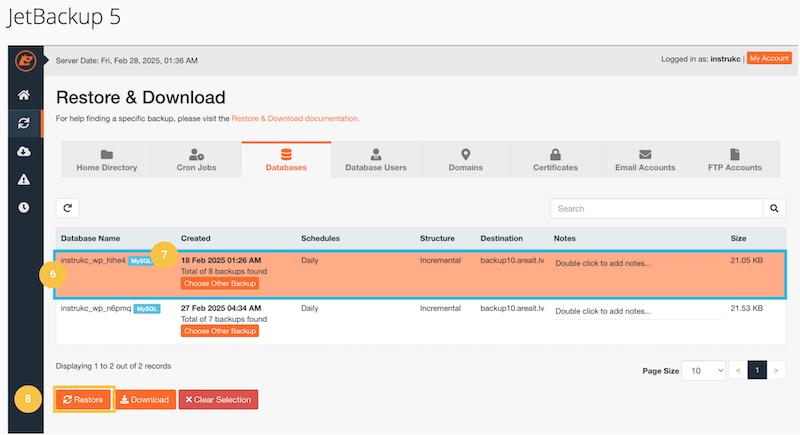Select the Restore & Download sidebar icon
Viewport: 800px width, 435px height.
[x=24, y=123]
